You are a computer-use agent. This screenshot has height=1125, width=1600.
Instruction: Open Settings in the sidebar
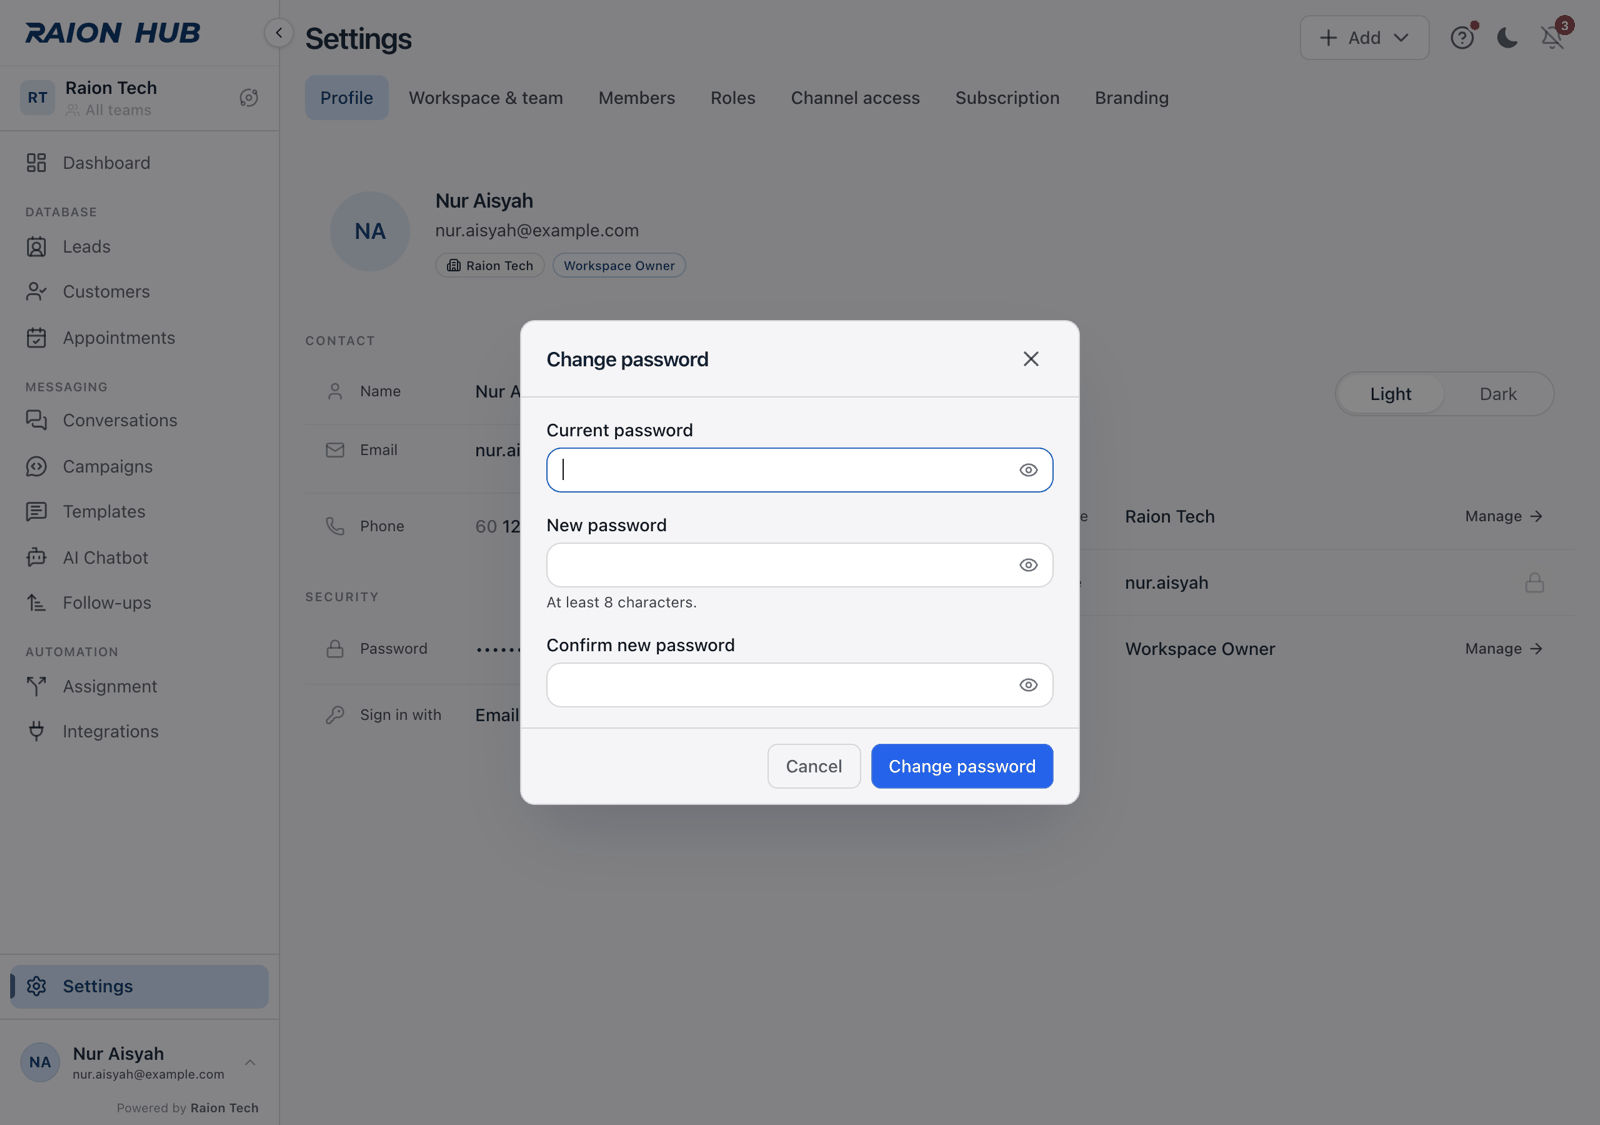click(139, 987)
